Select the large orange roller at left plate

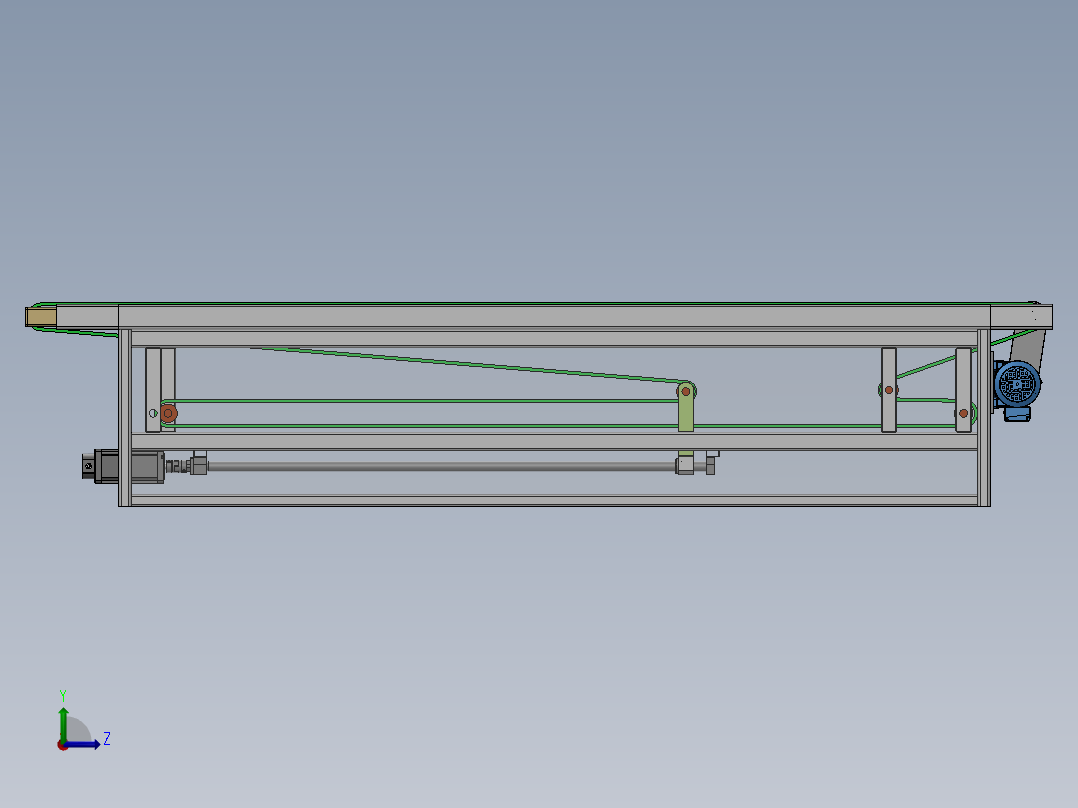(x=168, y=413)
